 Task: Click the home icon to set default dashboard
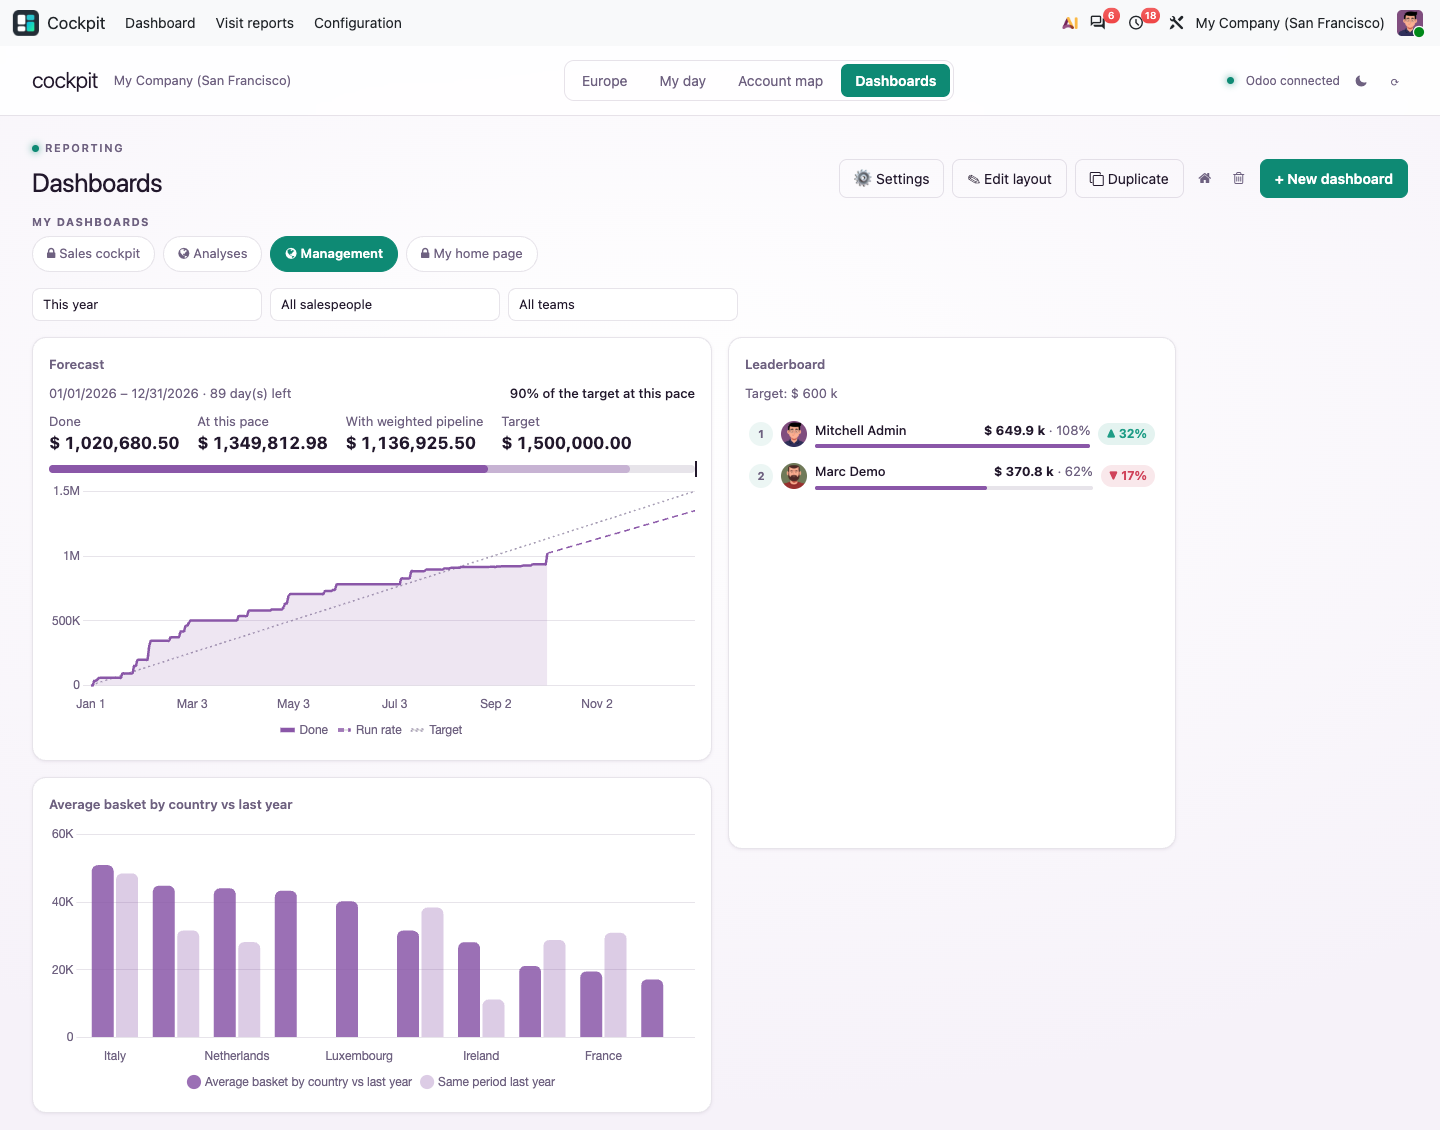point(1205,179)
